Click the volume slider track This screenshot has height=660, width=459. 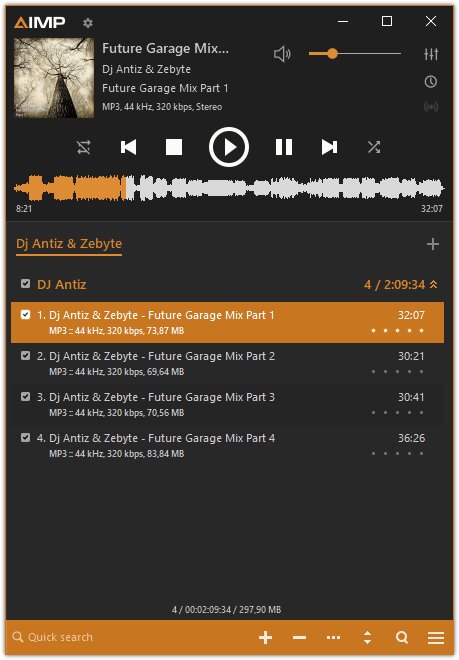point(355,53)
